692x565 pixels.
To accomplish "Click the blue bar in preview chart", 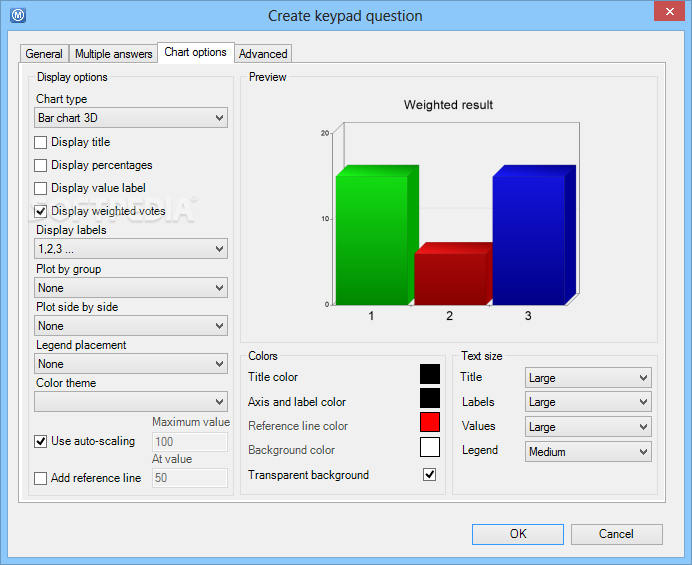I will 534,235.
